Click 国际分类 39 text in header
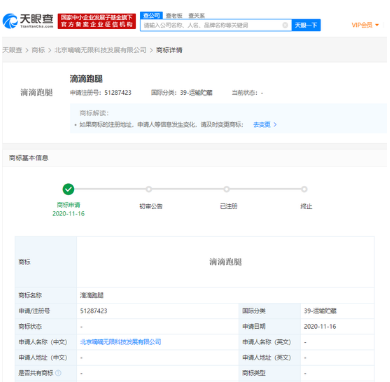Screen dimensions: 390x382 click(182, 93)
